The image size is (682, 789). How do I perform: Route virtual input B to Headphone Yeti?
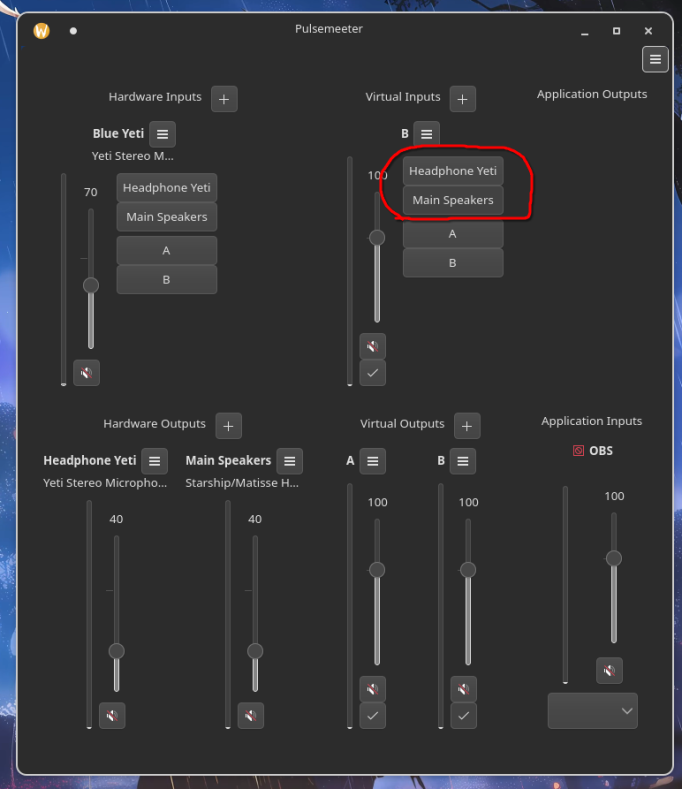(453, 171)
